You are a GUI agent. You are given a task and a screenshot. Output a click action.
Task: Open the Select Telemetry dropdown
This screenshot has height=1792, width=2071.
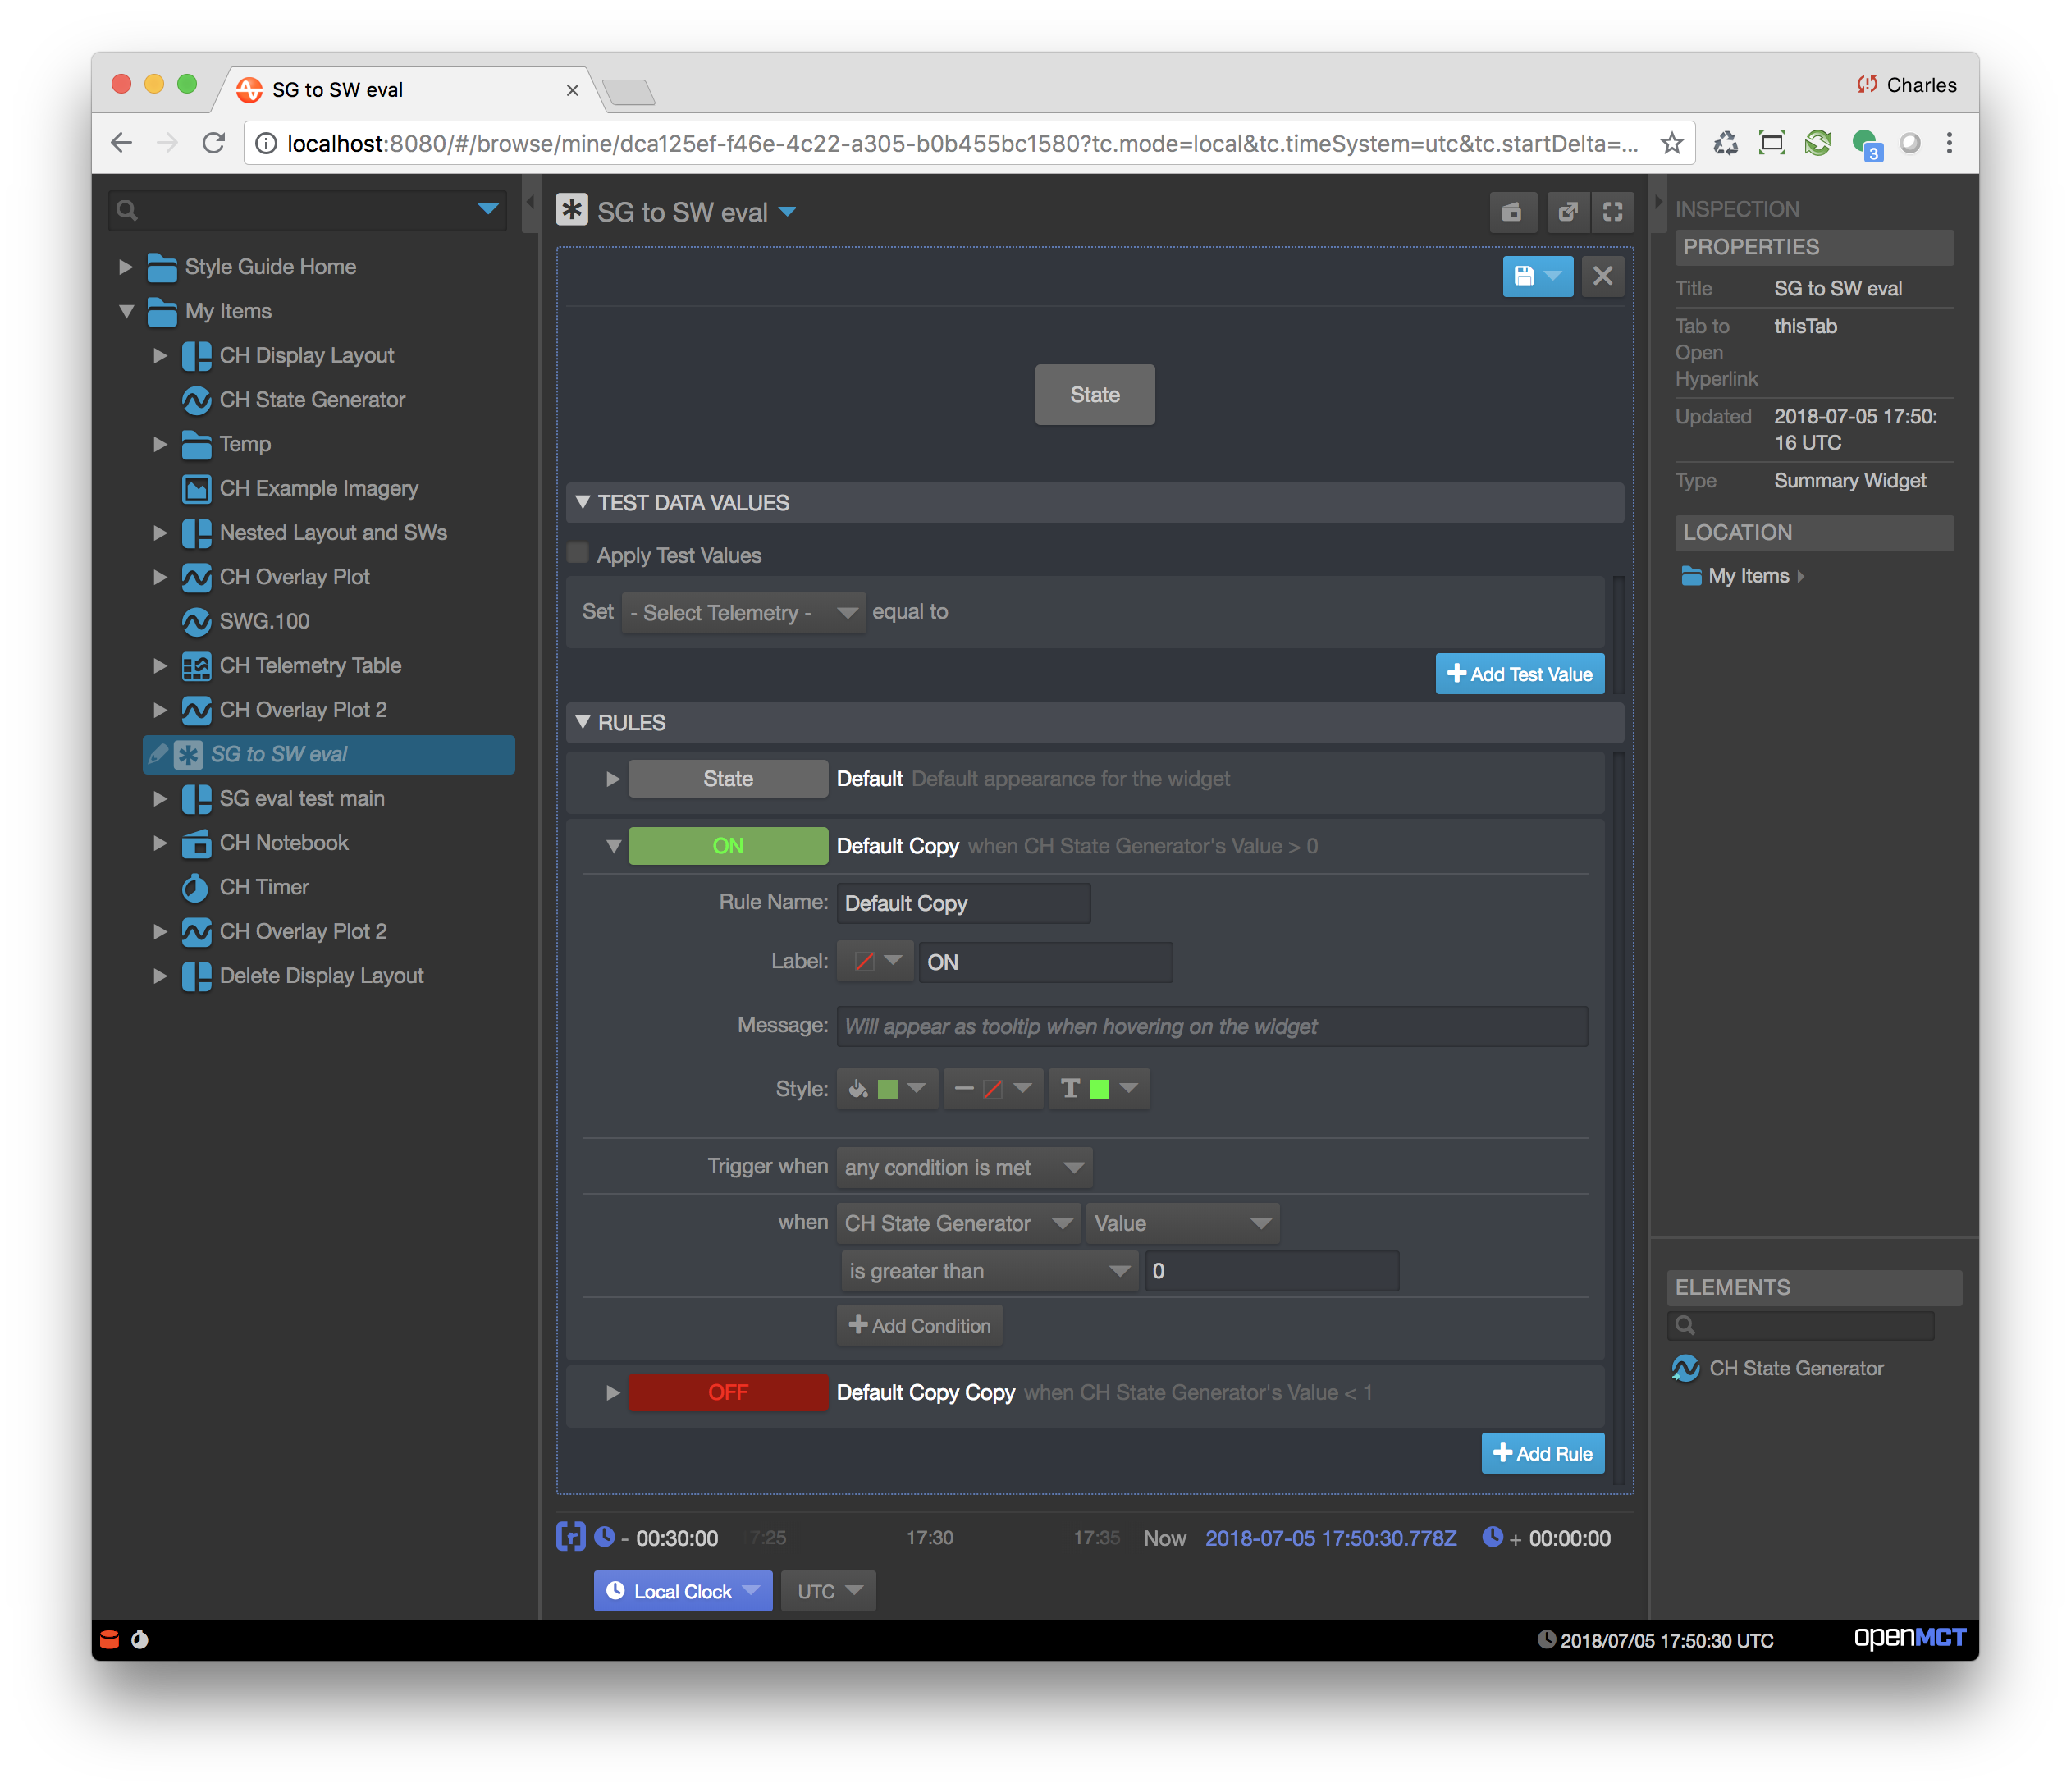click(743, 612)
